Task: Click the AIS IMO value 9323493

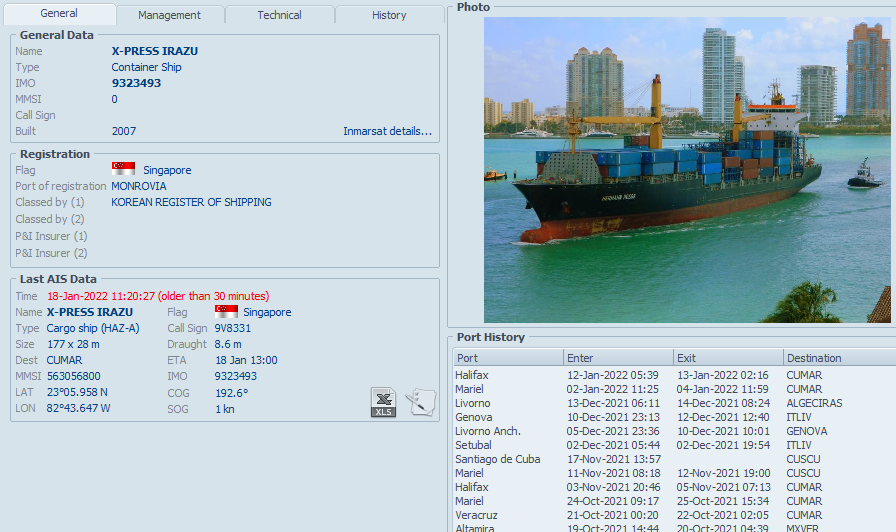Action: (235, 376)
